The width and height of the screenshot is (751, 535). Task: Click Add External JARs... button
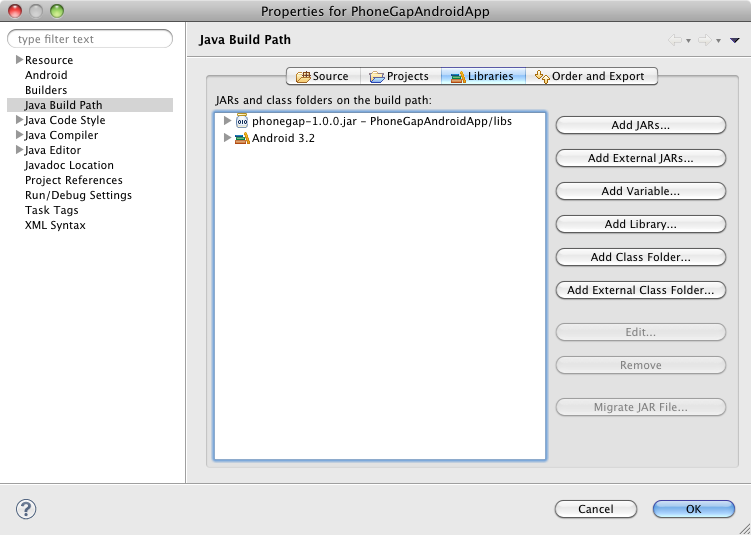click(x=641, y=159)
